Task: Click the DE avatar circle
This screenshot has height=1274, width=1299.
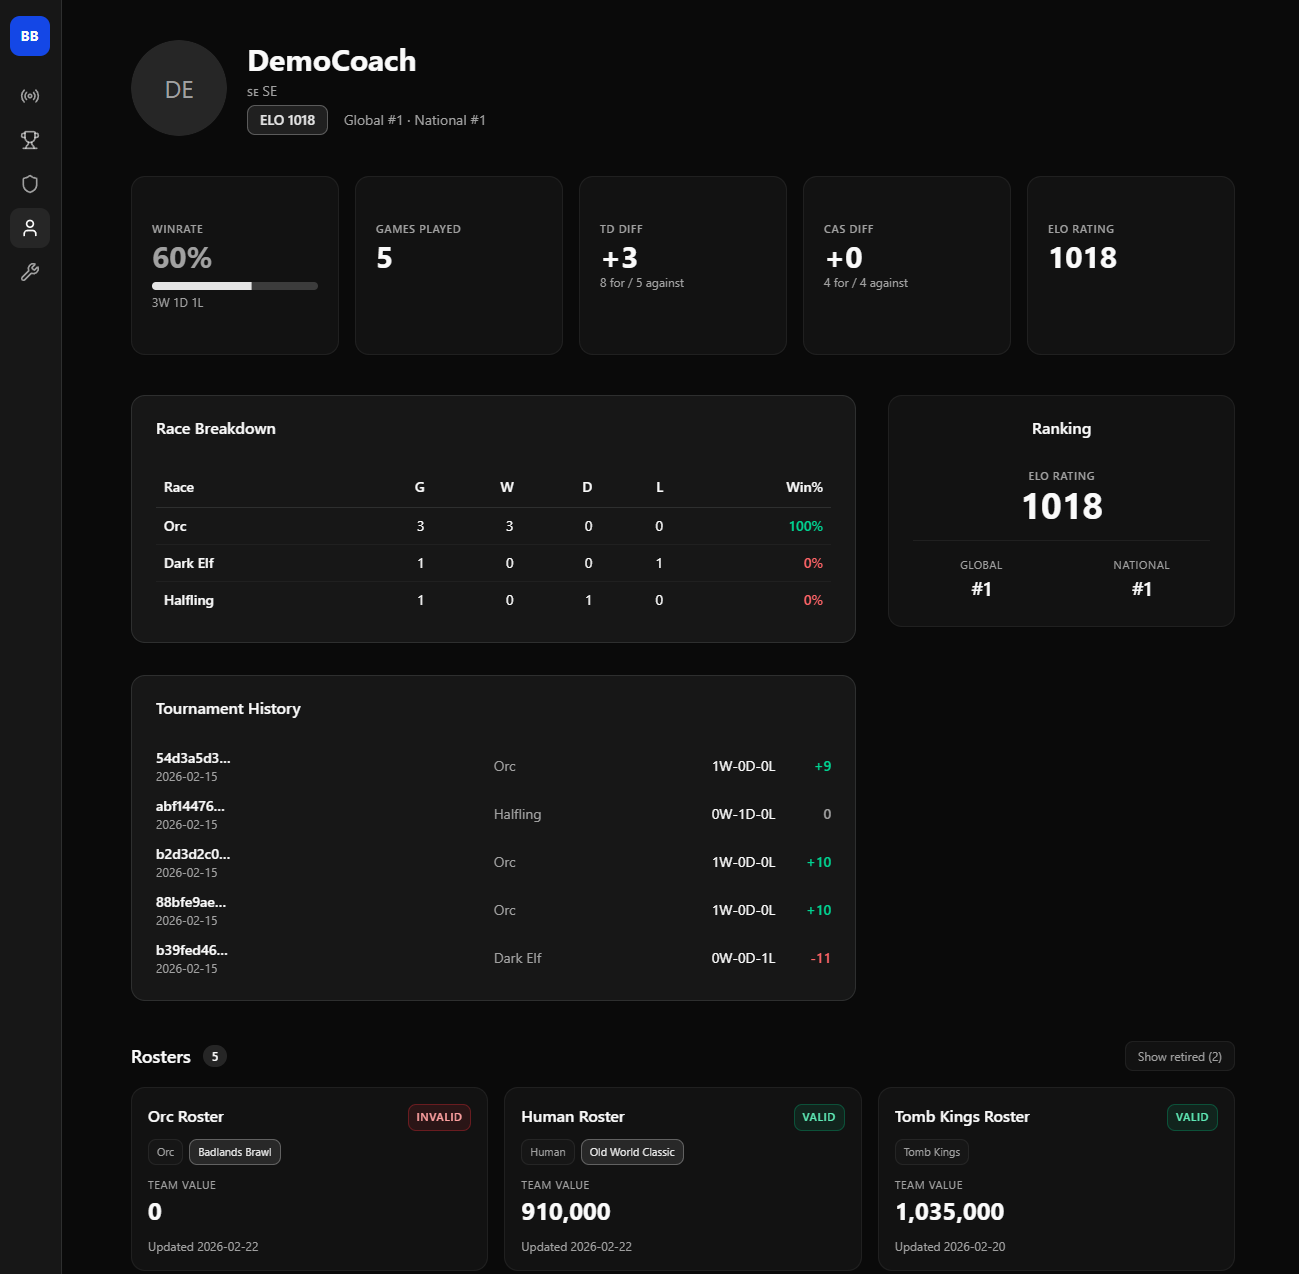Action: (x=179, y=89)
